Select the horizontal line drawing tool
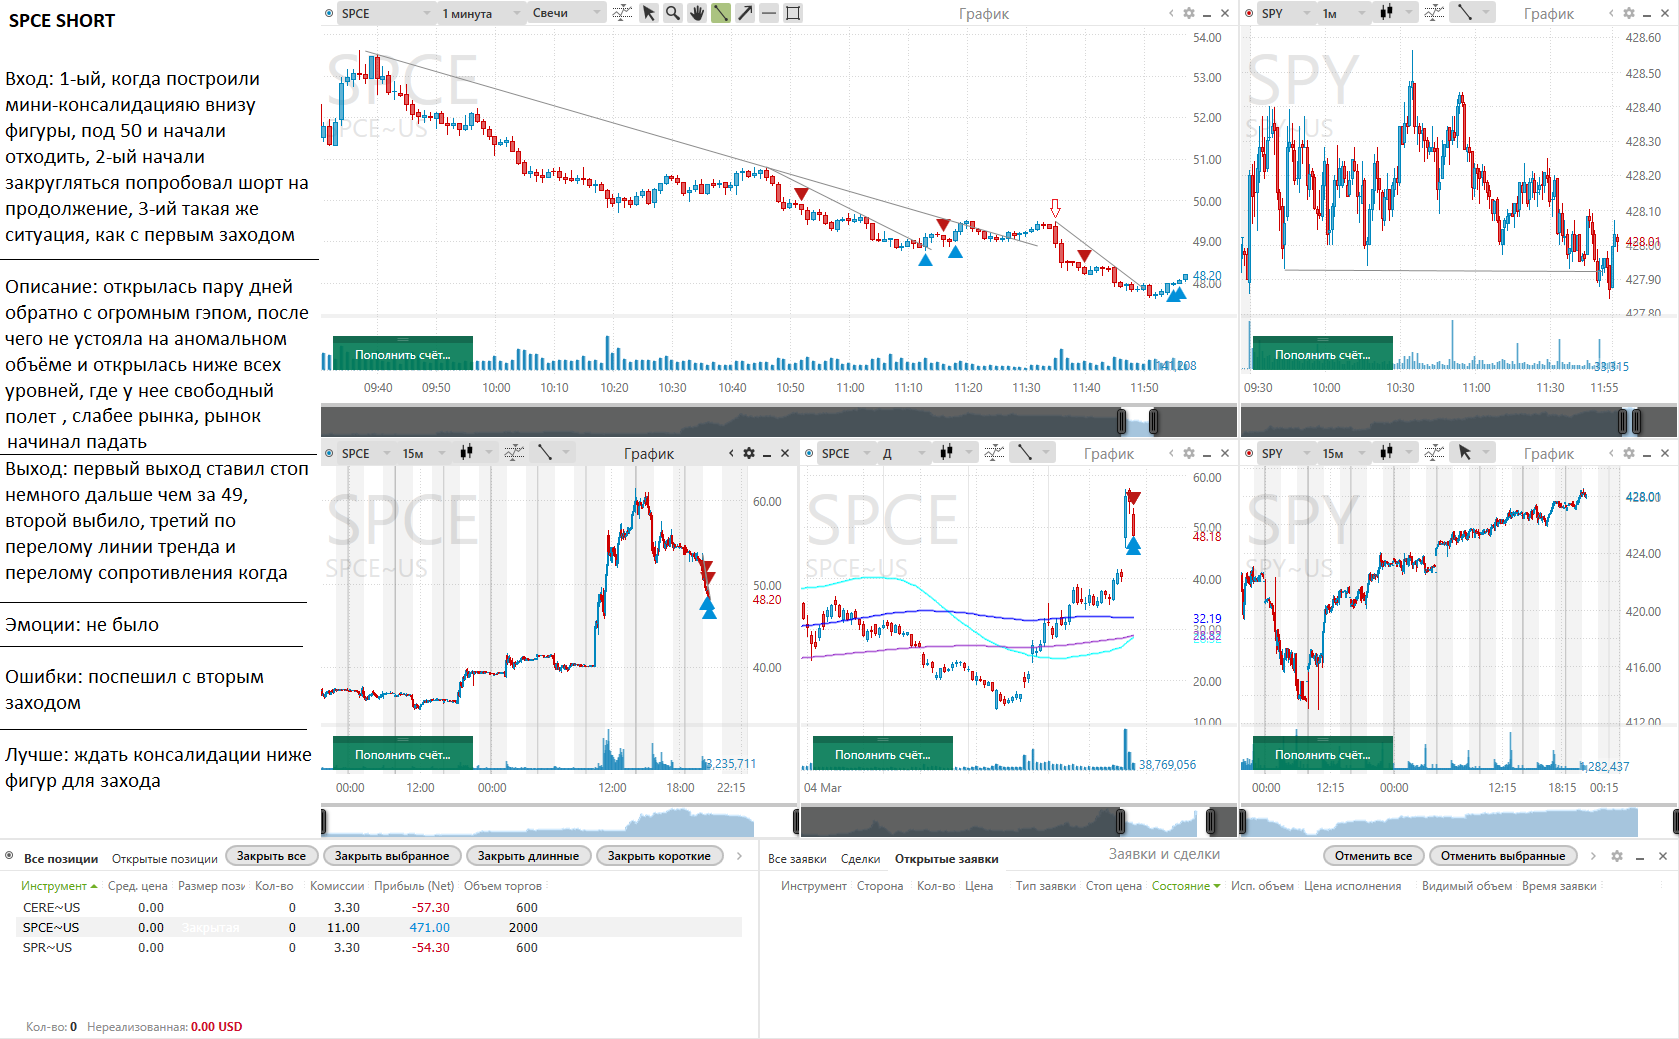The height and width of the screenshot is (1039, 1679). (769, 13)
